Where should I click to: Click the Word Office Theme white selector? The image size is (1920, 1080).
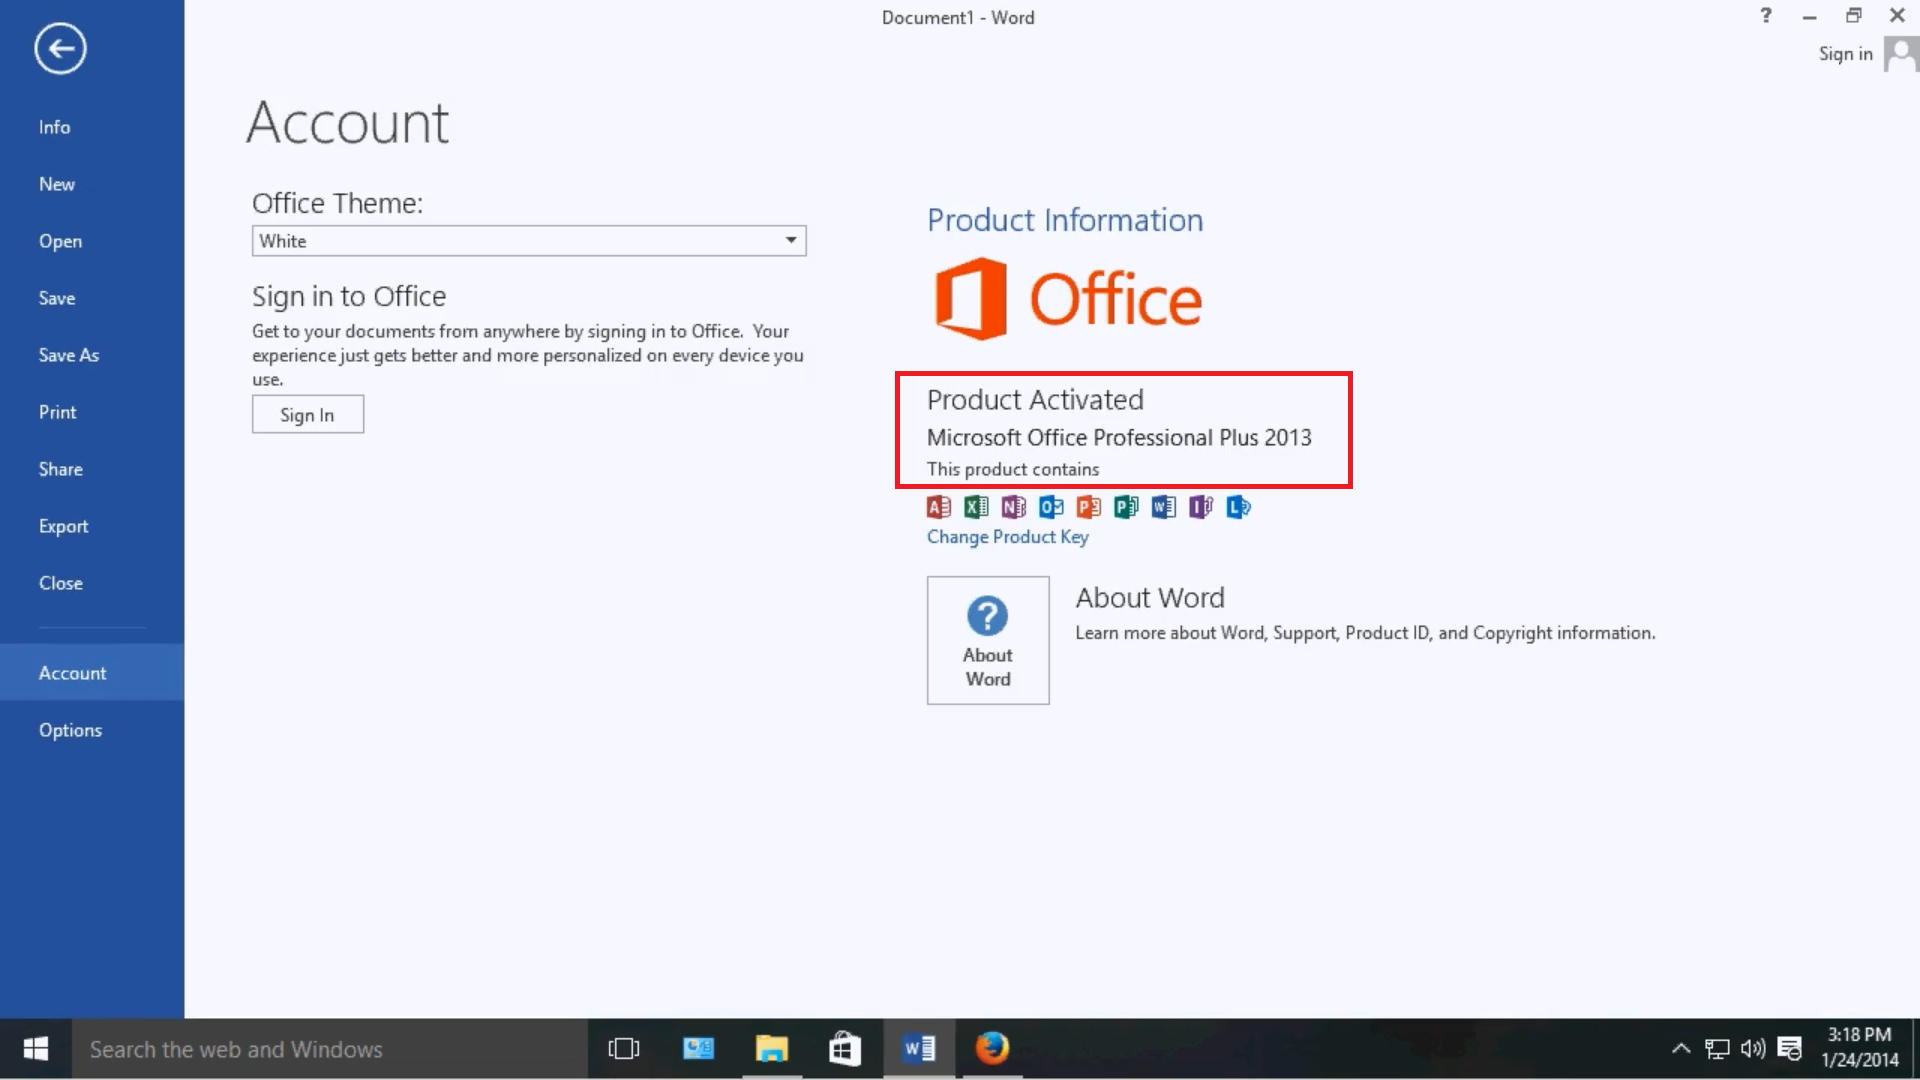point(526,240)
